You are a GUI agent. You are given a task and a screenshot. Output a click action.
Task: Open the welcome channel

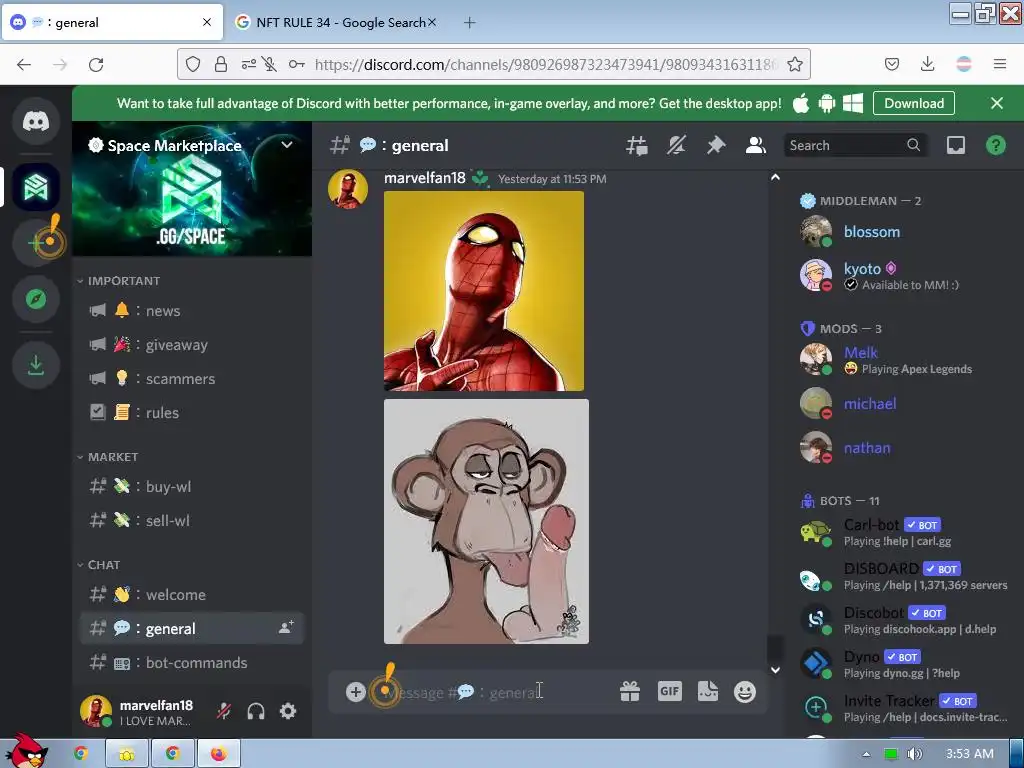click(192, 595)
